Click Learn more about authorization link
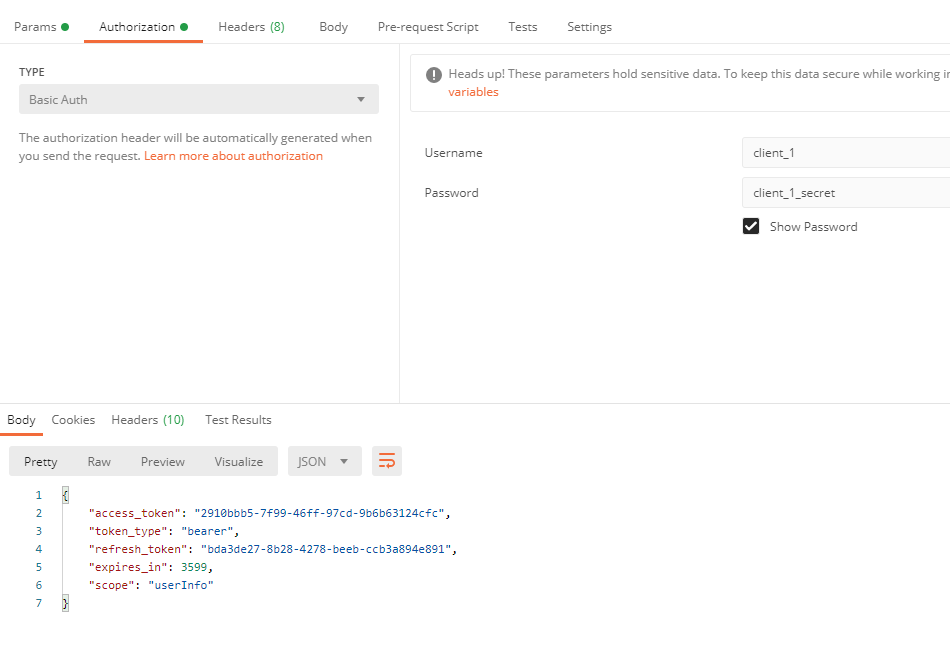 pyautogui.click(x=233, y=156)
